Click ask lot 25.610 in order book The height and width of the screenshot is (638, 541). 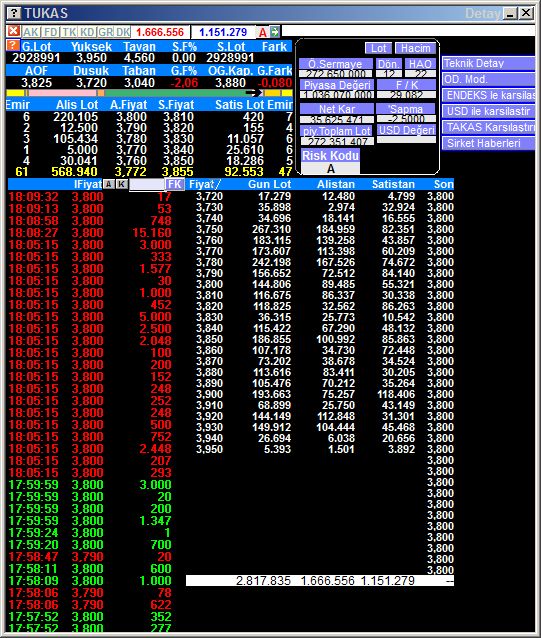(x=245, y=150)
